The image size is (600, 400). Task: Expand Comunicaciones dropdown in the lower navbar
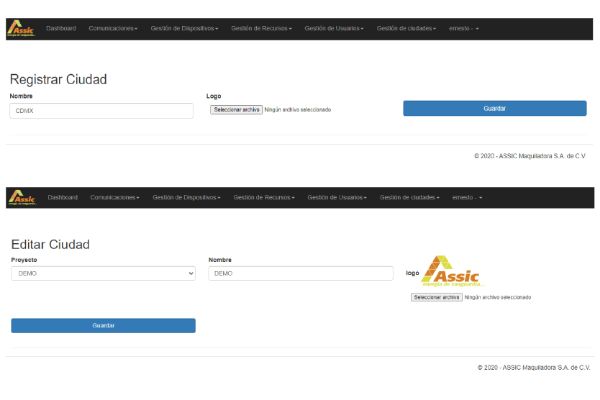coord(114,197)
